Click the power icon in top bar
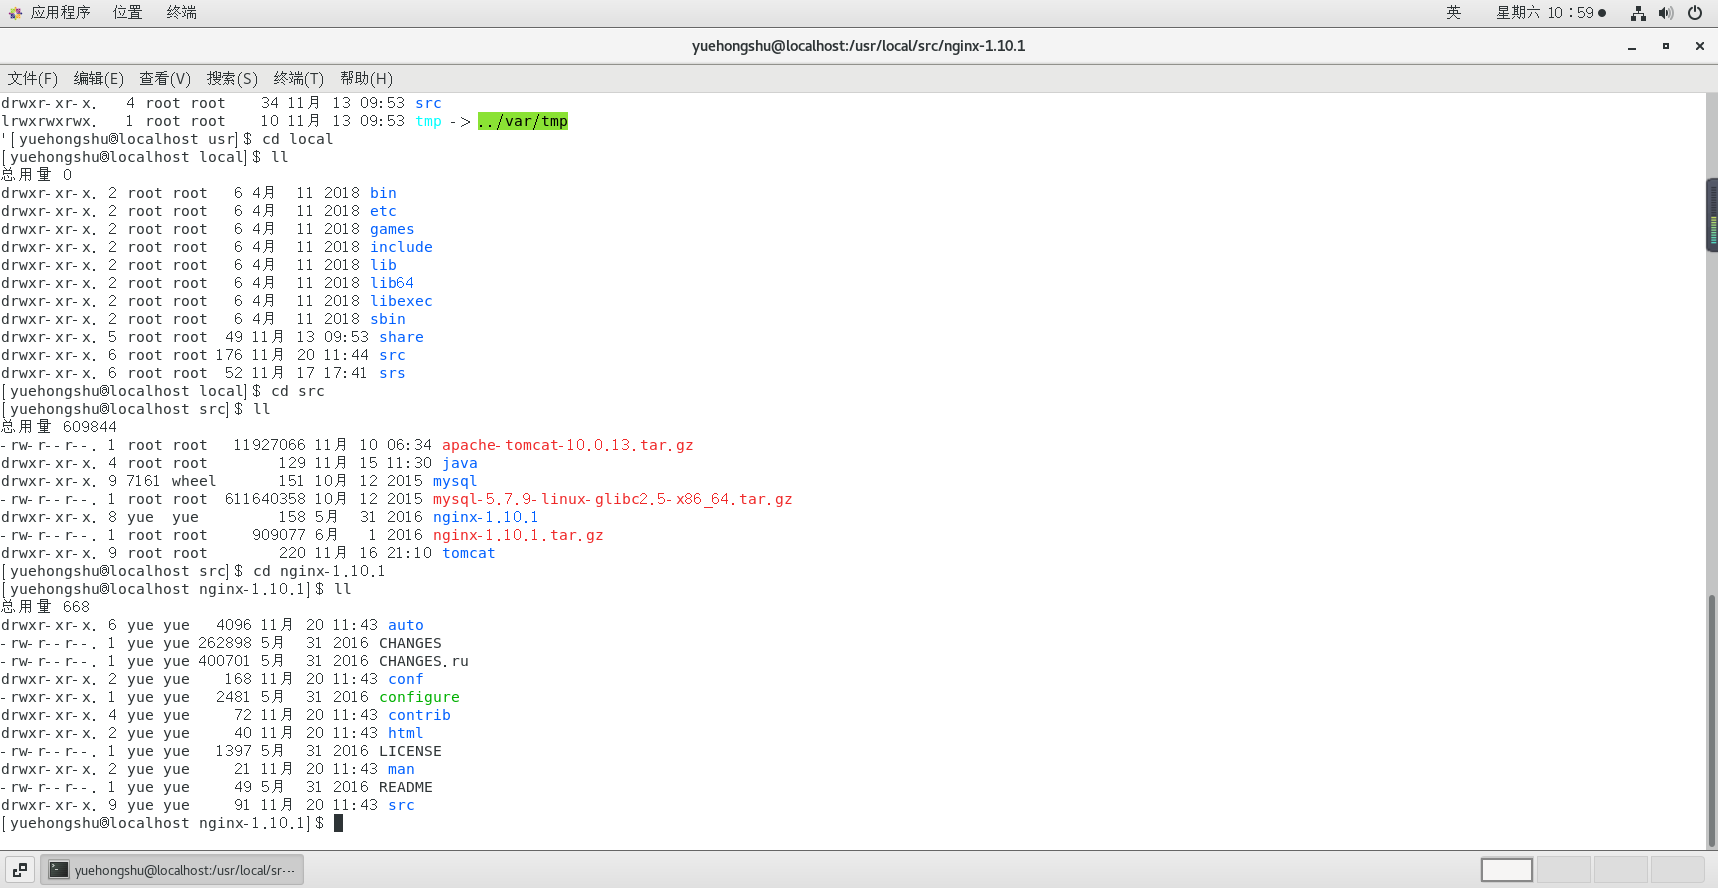The width and height of the screenshot is (1718, 888). click(1695, 13)
